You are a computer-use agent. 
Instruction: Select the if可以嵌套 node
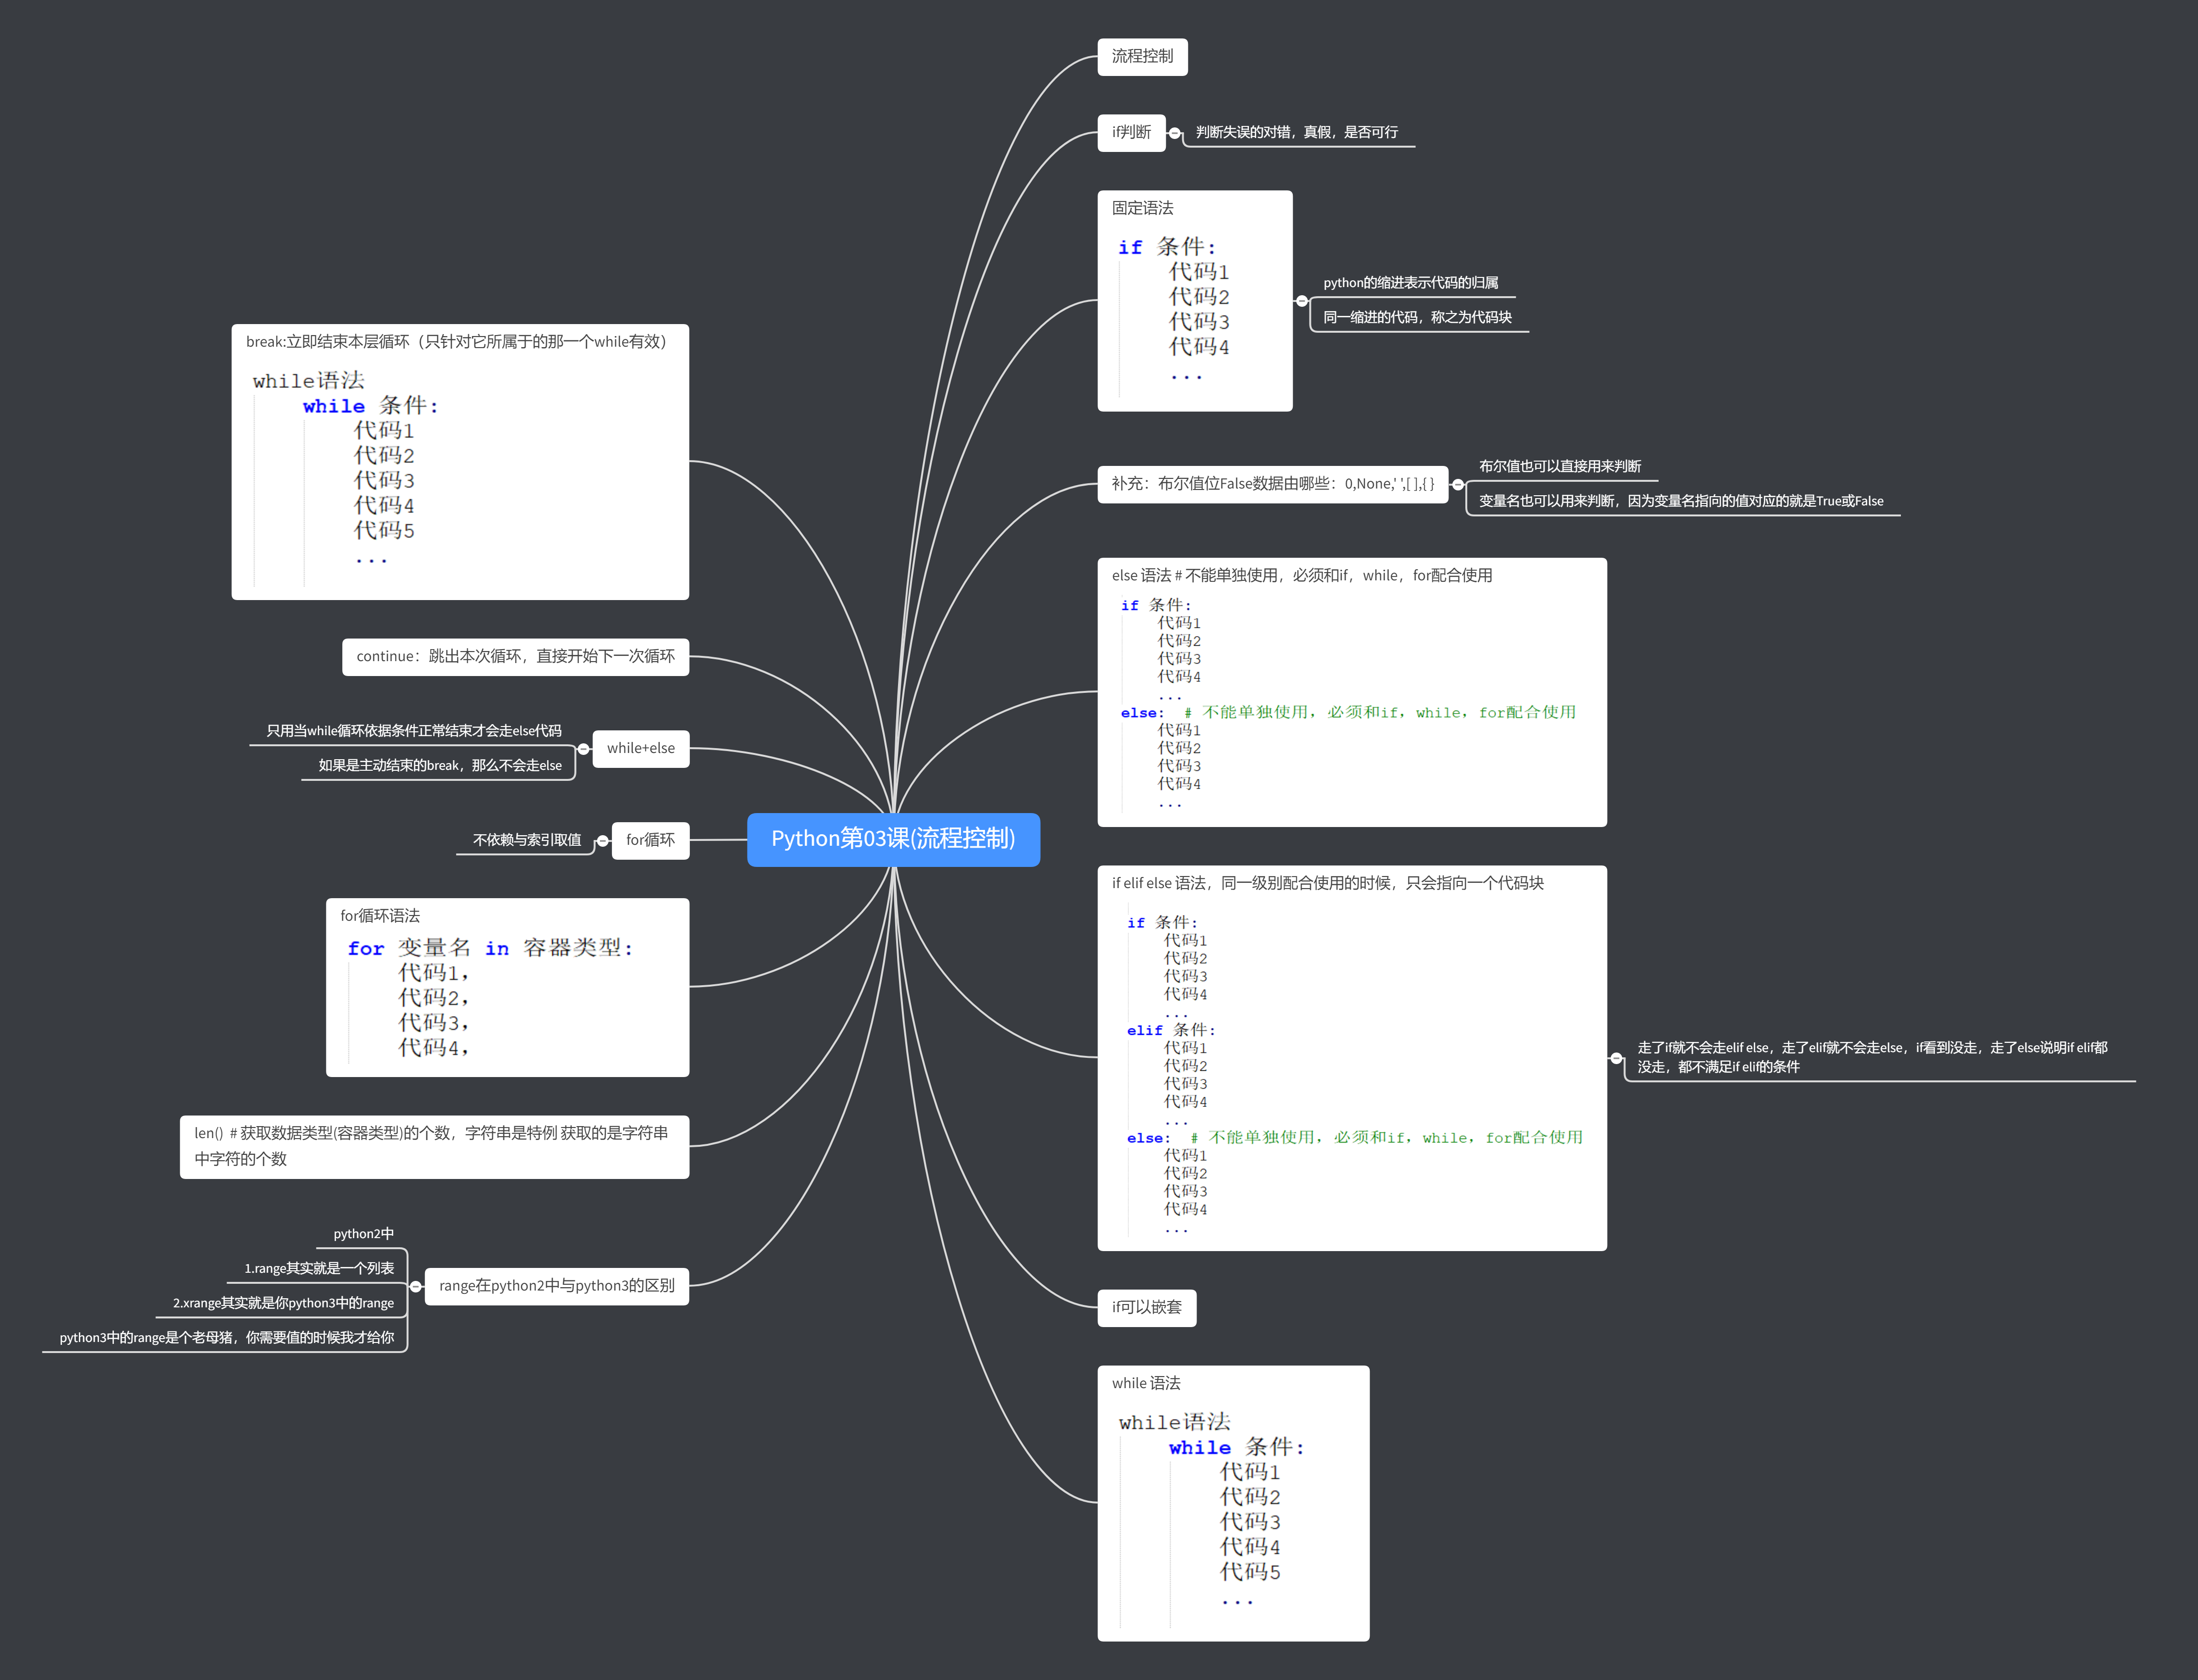pos(1146,1308)
